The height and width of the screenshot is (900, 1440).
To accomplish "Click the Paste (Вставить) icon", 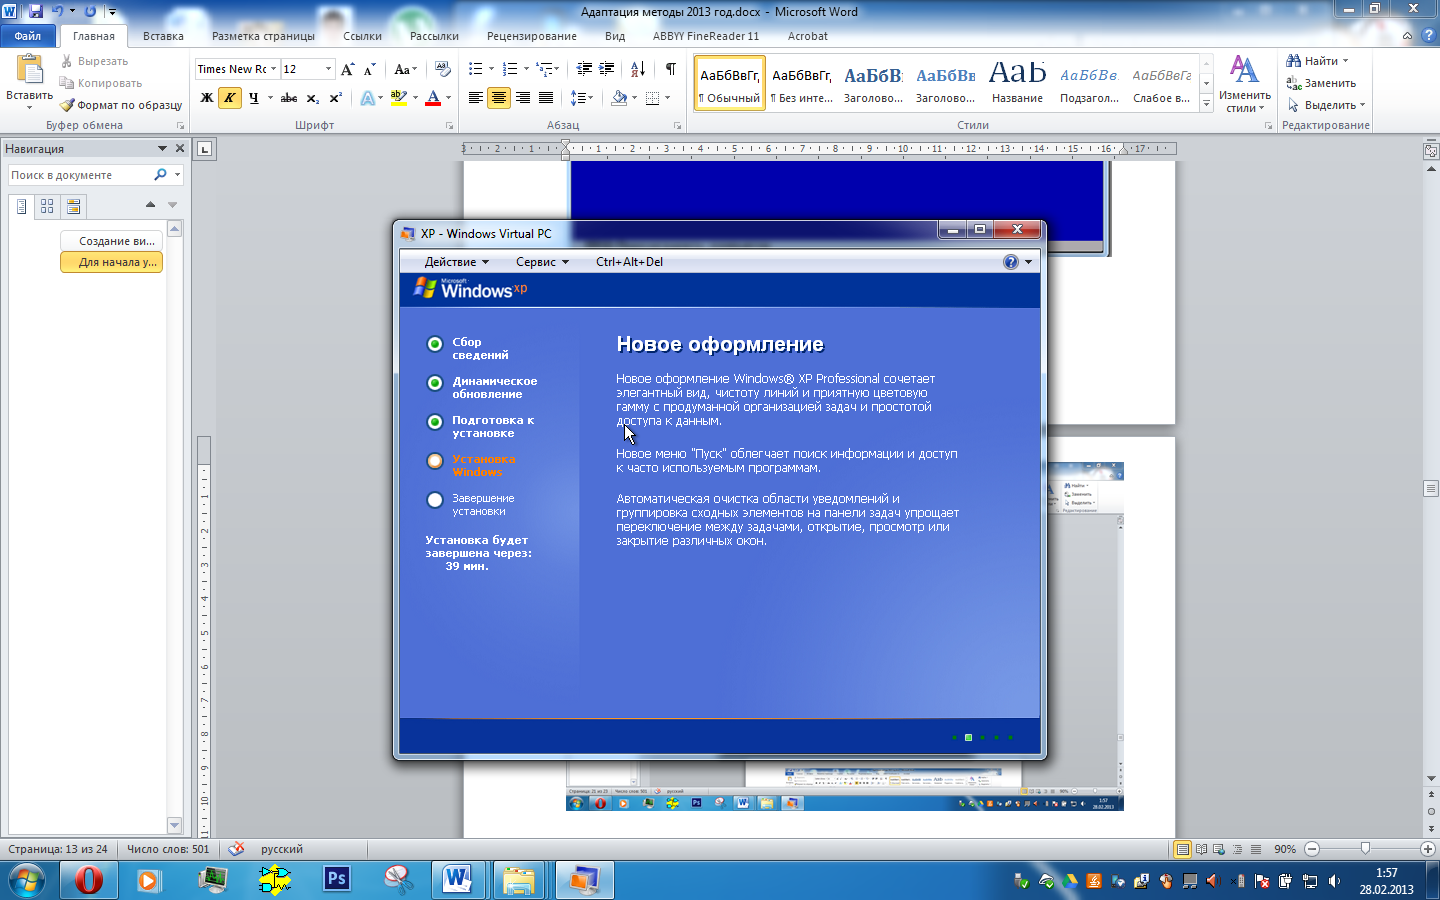I will click(x=30, y=69).
